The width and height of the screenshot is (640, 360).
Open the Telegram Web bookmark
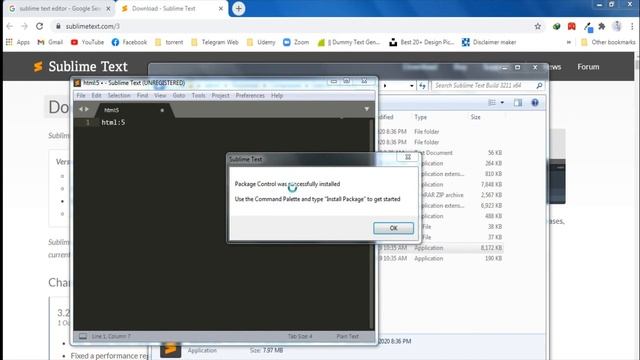tap(215, 42)
